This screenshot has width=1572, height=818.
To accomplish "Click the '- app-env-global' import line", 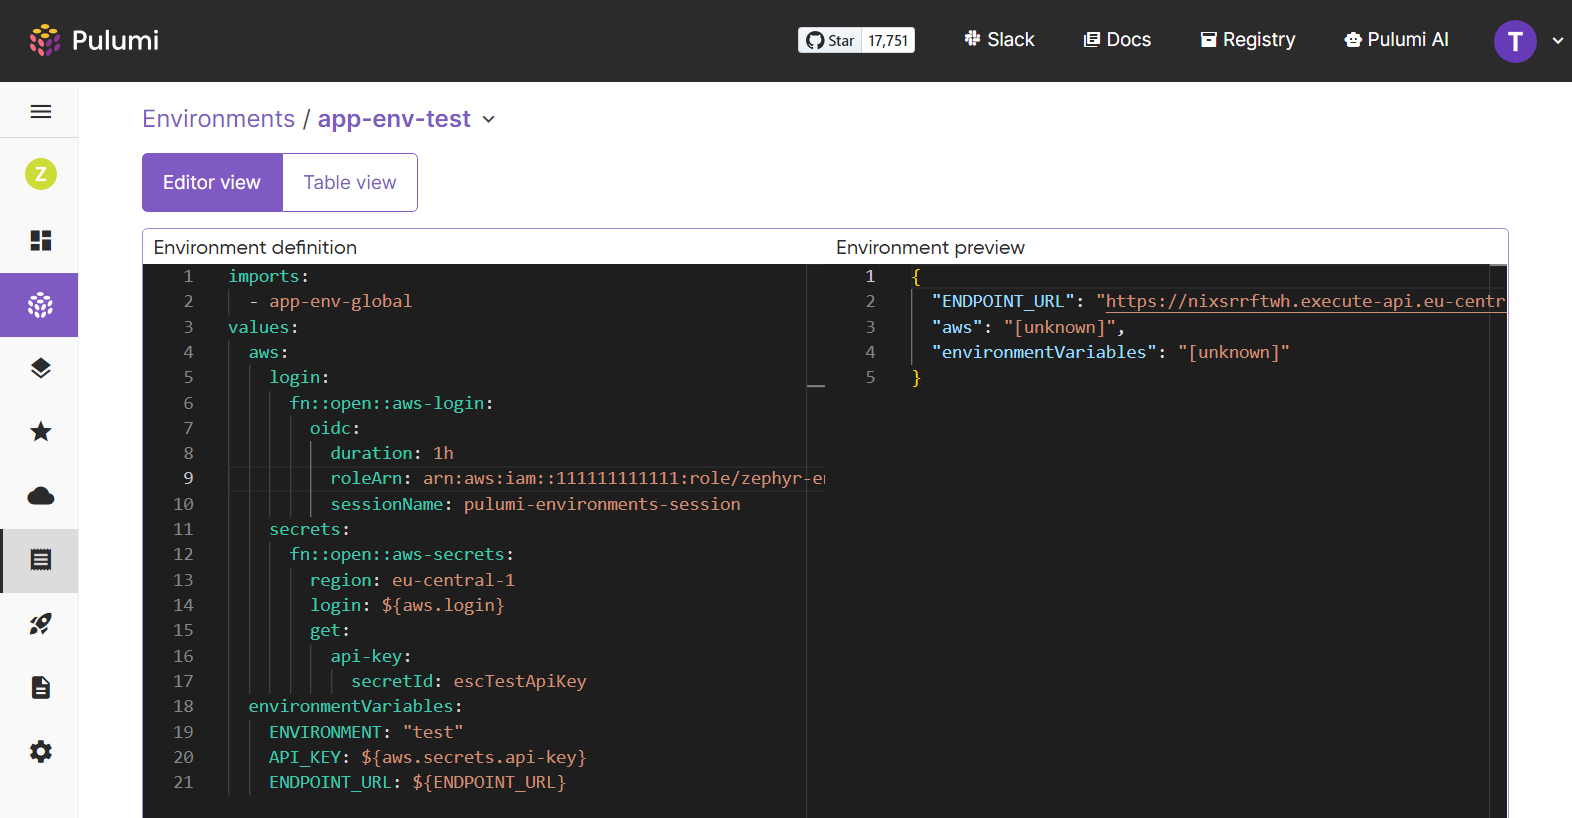I will 330,301.
